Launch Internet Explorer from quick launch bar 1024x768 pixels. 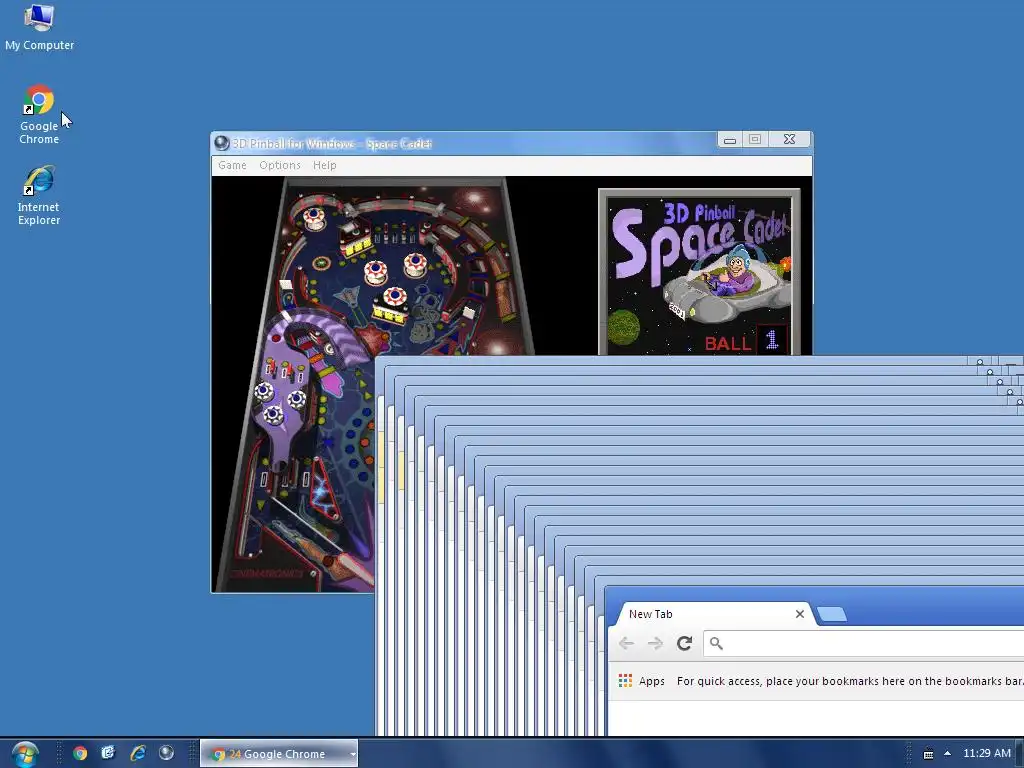coord(138,754)
